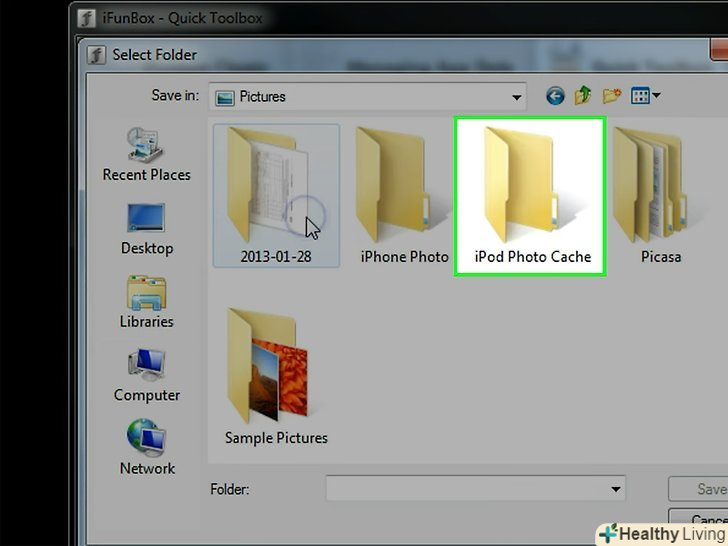Select the iPod Photo Cache folder

(530, 196)
